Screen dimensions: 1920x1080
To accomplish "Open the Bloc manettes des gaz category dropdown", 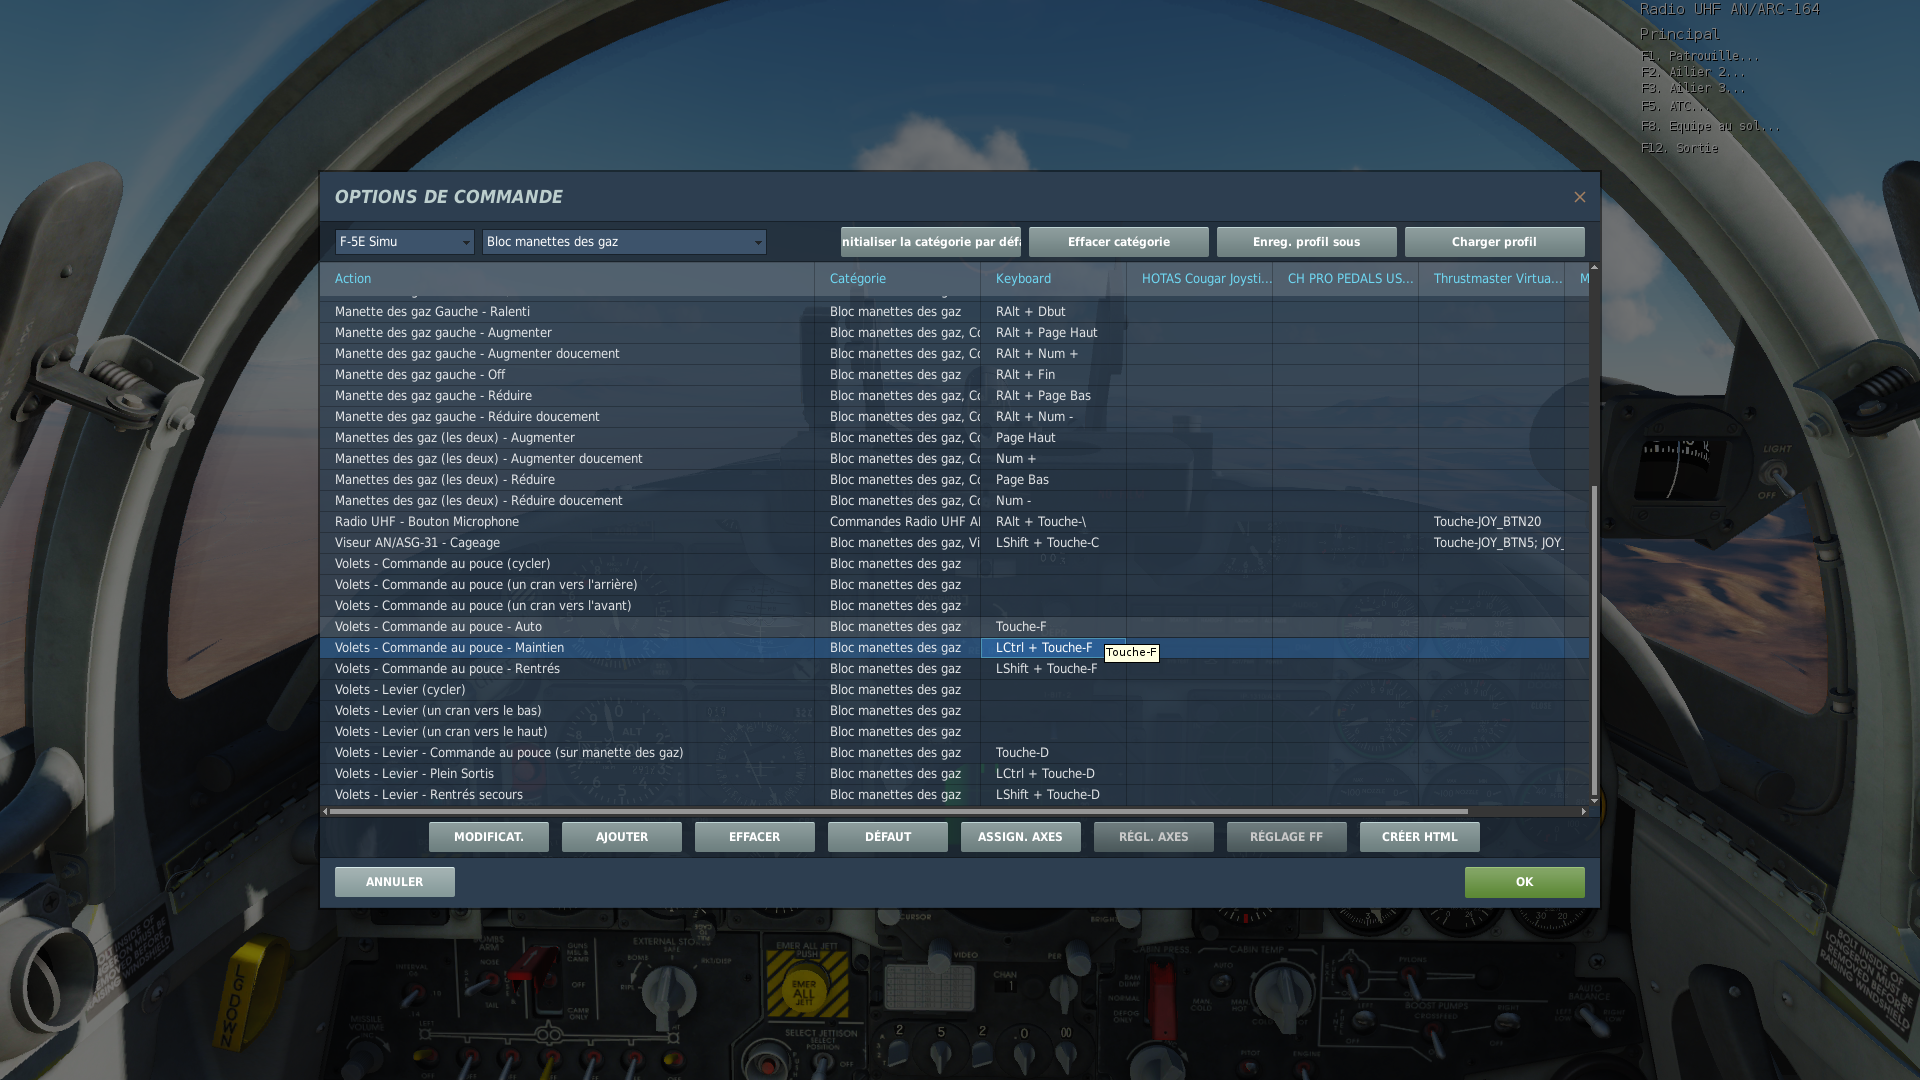I will 624,242.
